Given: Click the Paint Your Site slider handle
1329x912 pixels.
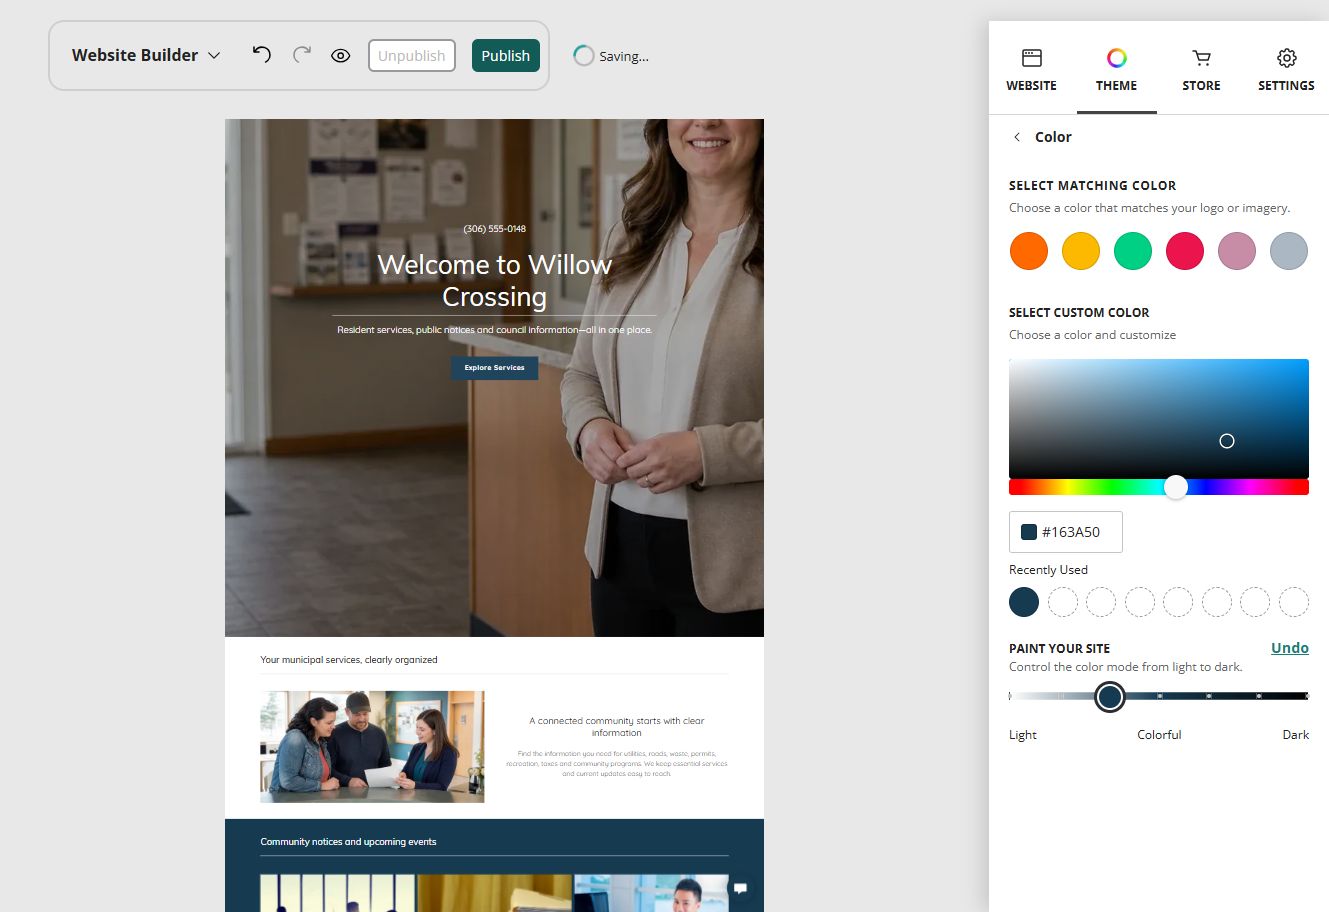Looking at the screenshot, I should point(1109,696).
